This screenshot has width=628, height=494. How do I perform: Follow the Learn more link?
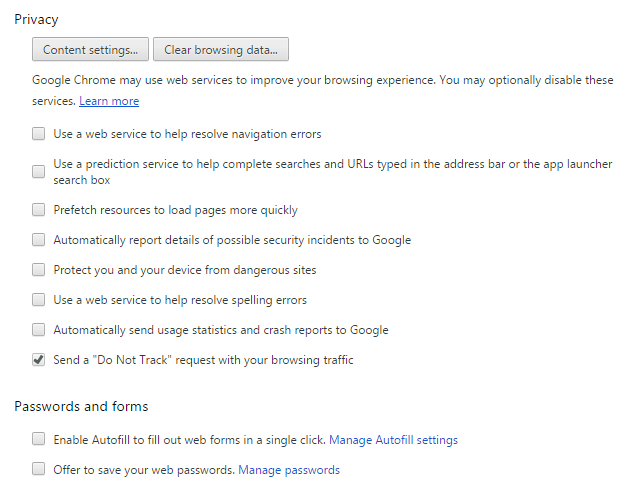tap(109, 101)
